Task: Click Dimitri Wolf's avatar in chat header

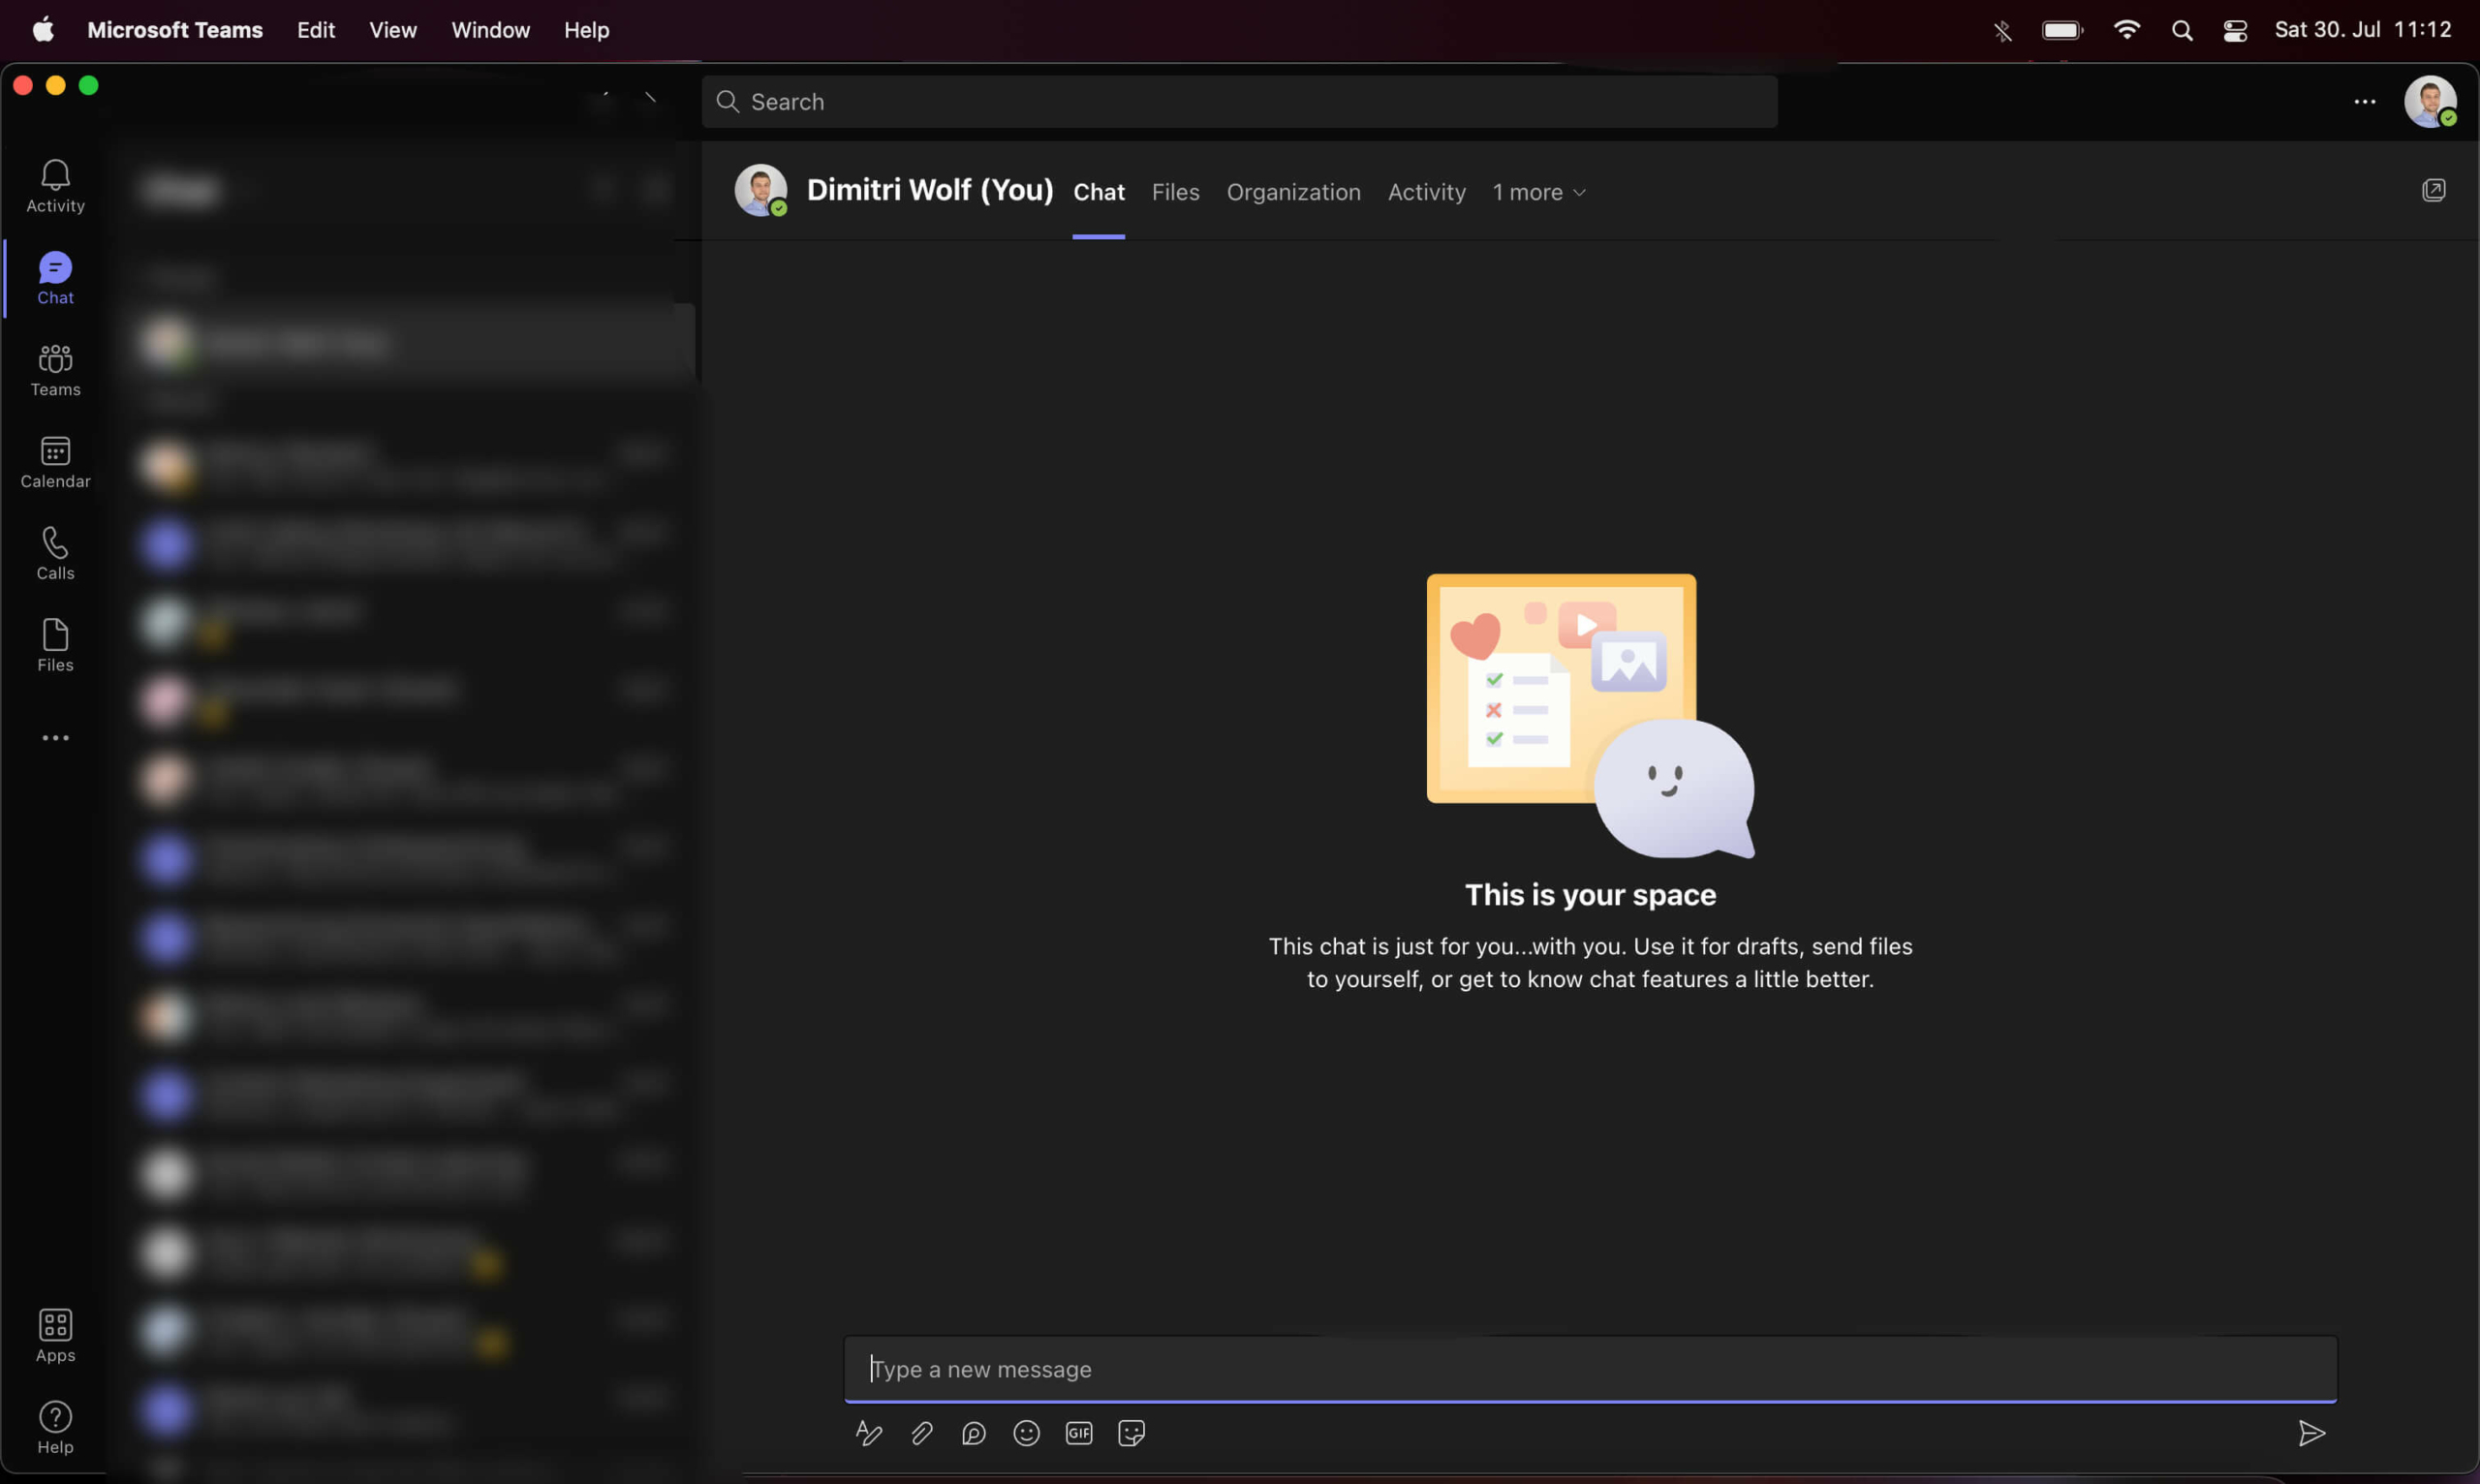Action: click(760, 190)
